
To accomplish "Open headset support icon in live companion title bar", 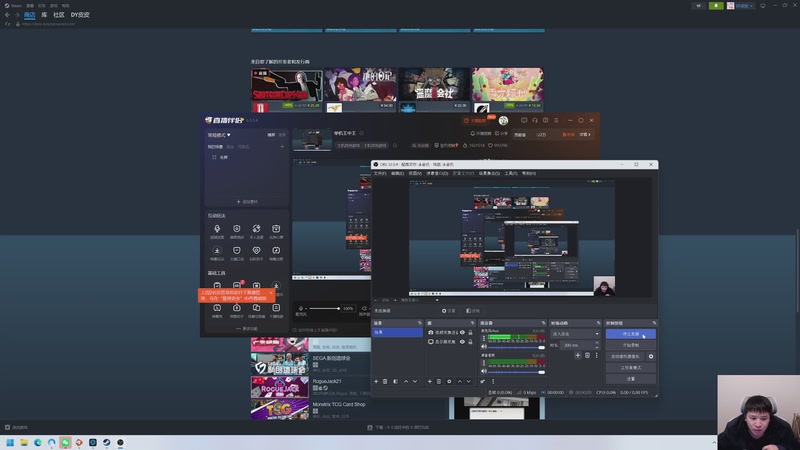I will [x=535, y=120].
